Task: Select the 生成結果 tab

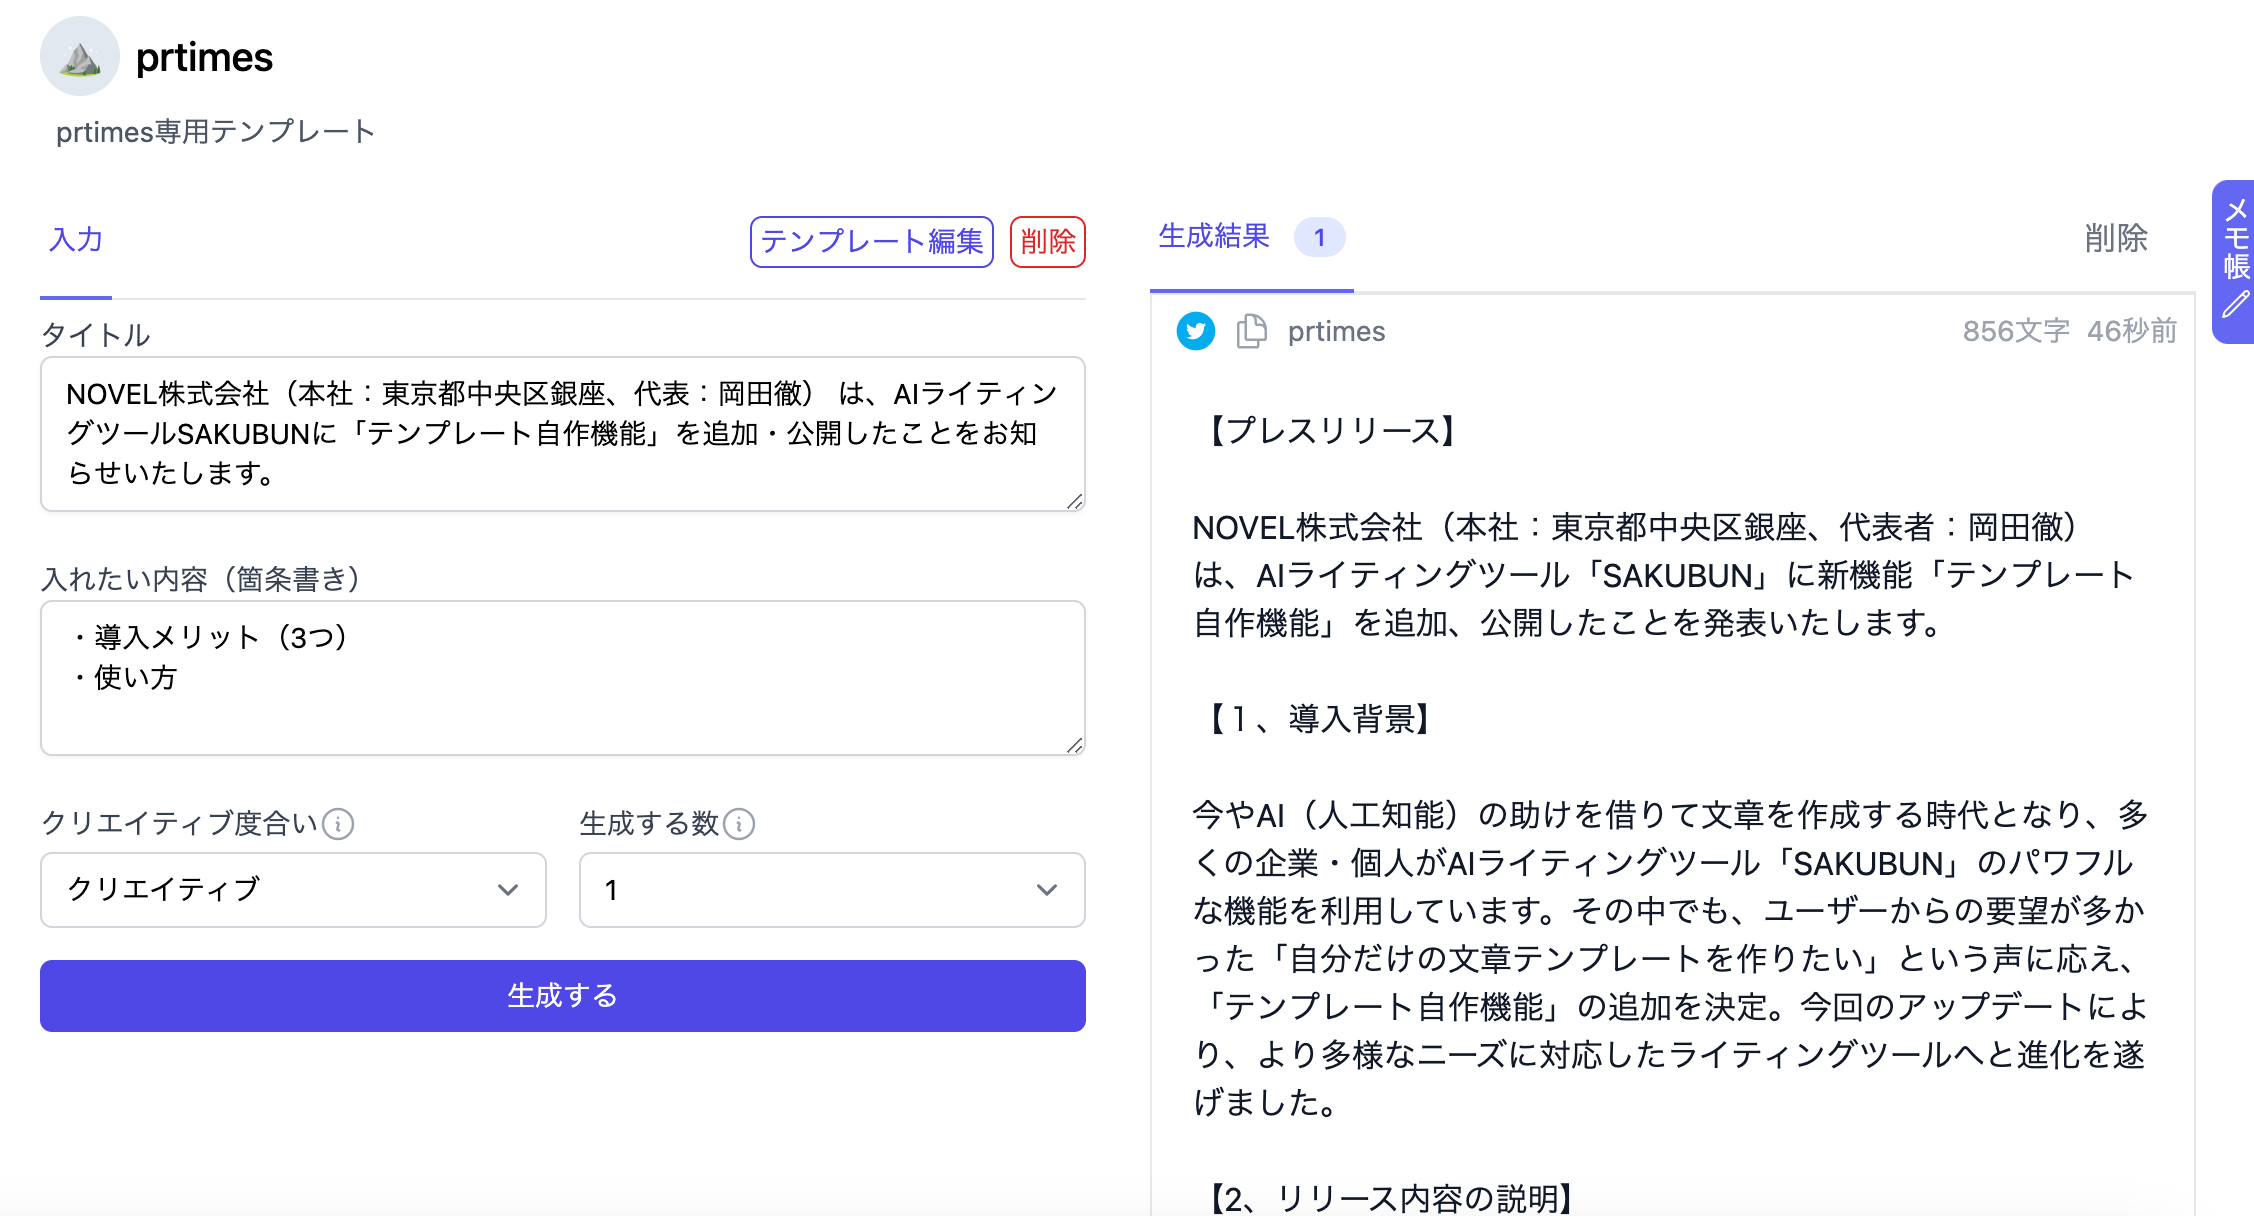Action: pos(1214,236)
